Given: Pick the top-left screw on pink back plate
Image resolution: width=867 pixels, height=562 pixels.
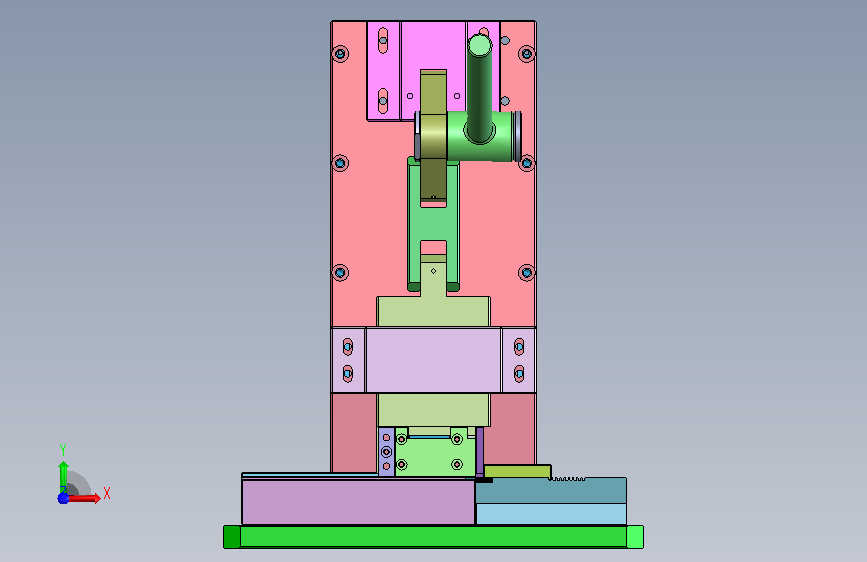Looking at the screenshot, I should [x=340, y=54].
